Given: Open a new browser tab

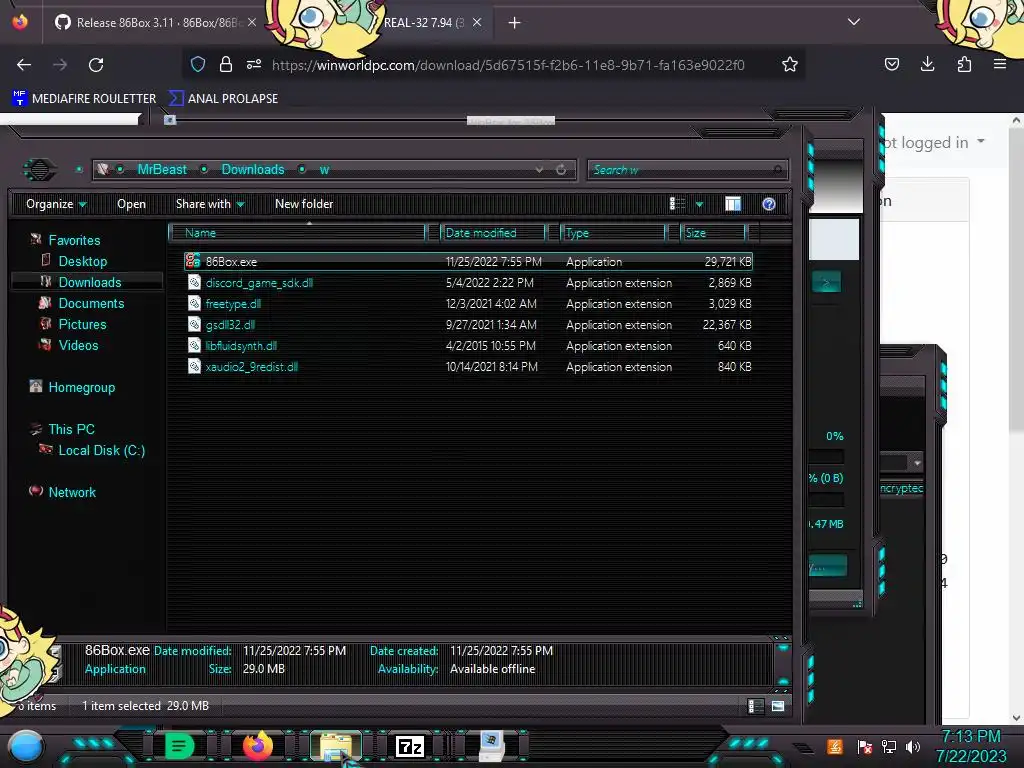Looking at the screenshot, I should pyautogui.click(x=515, y=23).
